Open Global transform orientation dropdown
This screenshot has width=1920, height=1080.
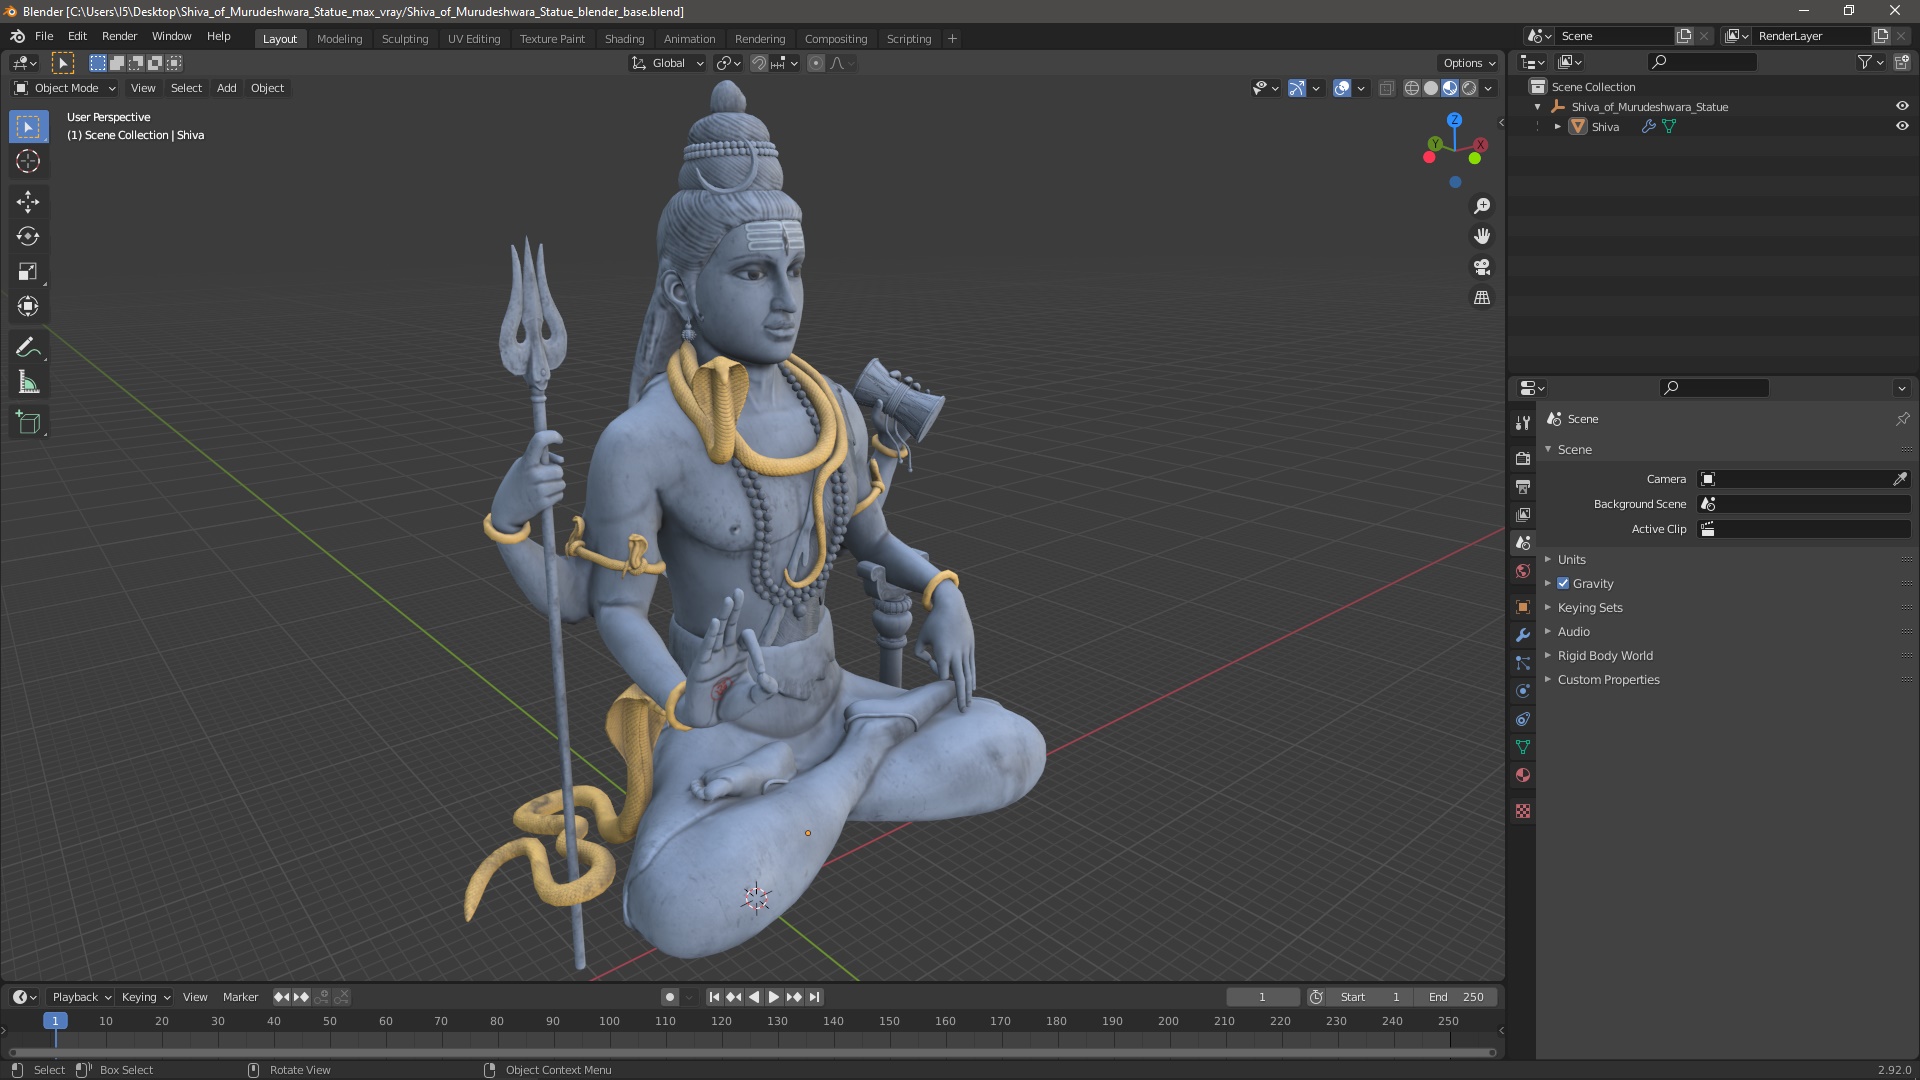tap(667, 63)
